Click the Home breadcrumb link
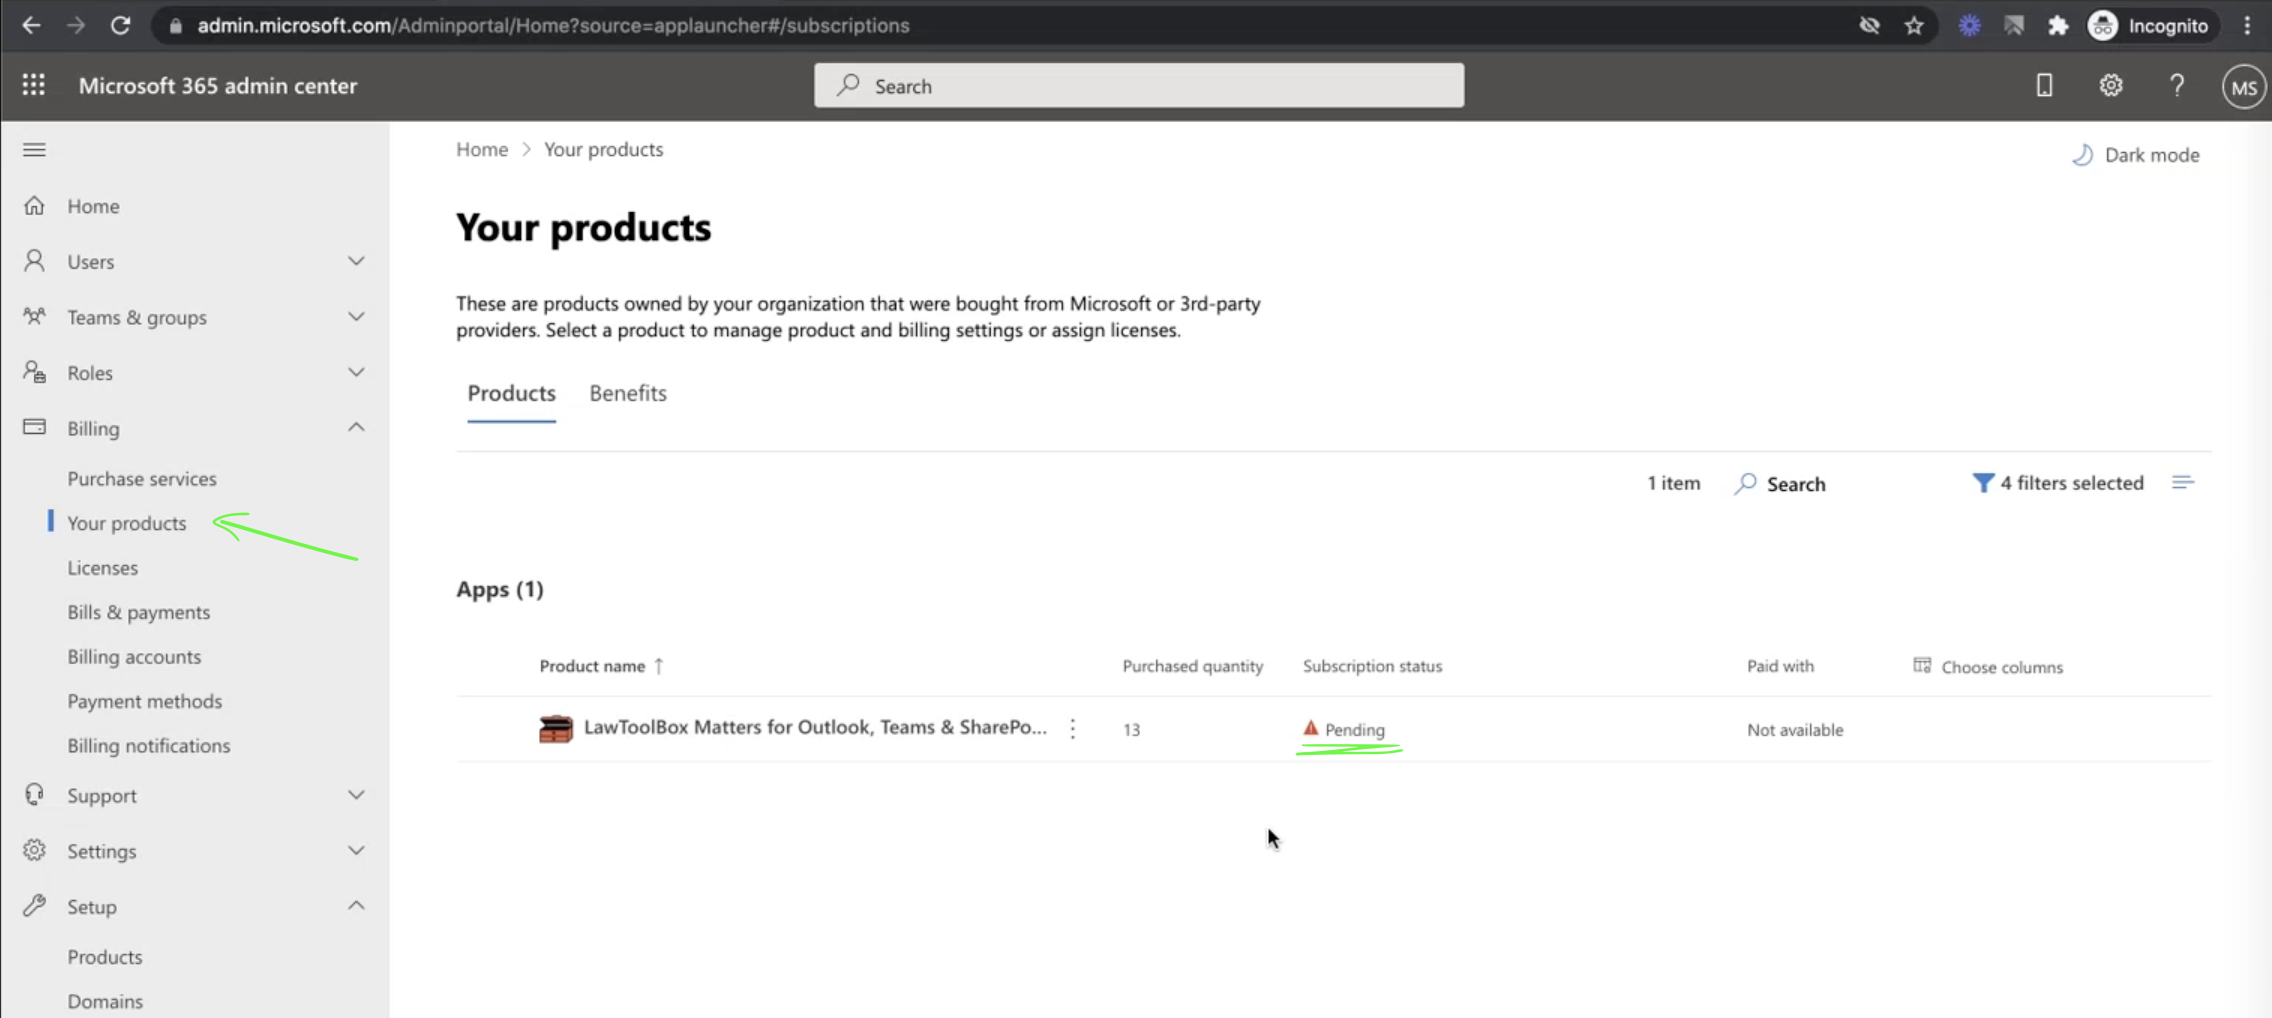This screenshot has width=2272, height=1018. click(x=482, y=149)
